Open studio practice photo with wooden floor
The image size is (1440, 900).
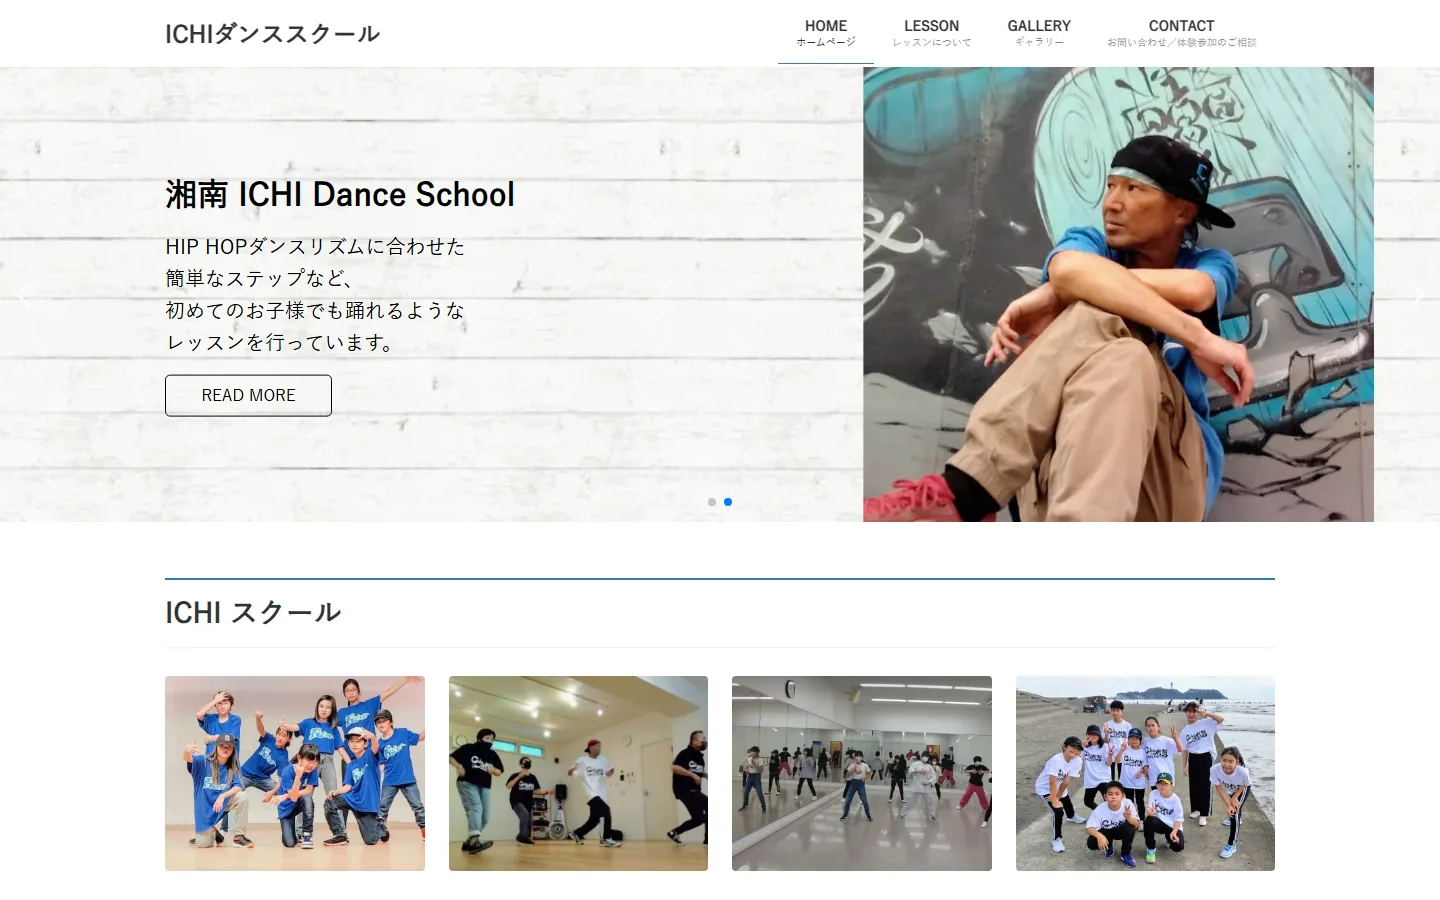[578, 773]
